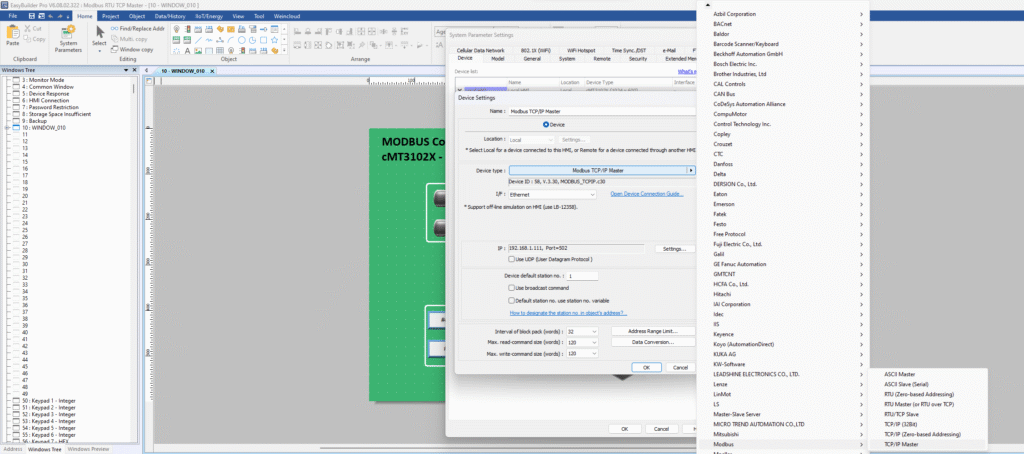Select the Line drawing object
1024x454 pixels.
198,40
